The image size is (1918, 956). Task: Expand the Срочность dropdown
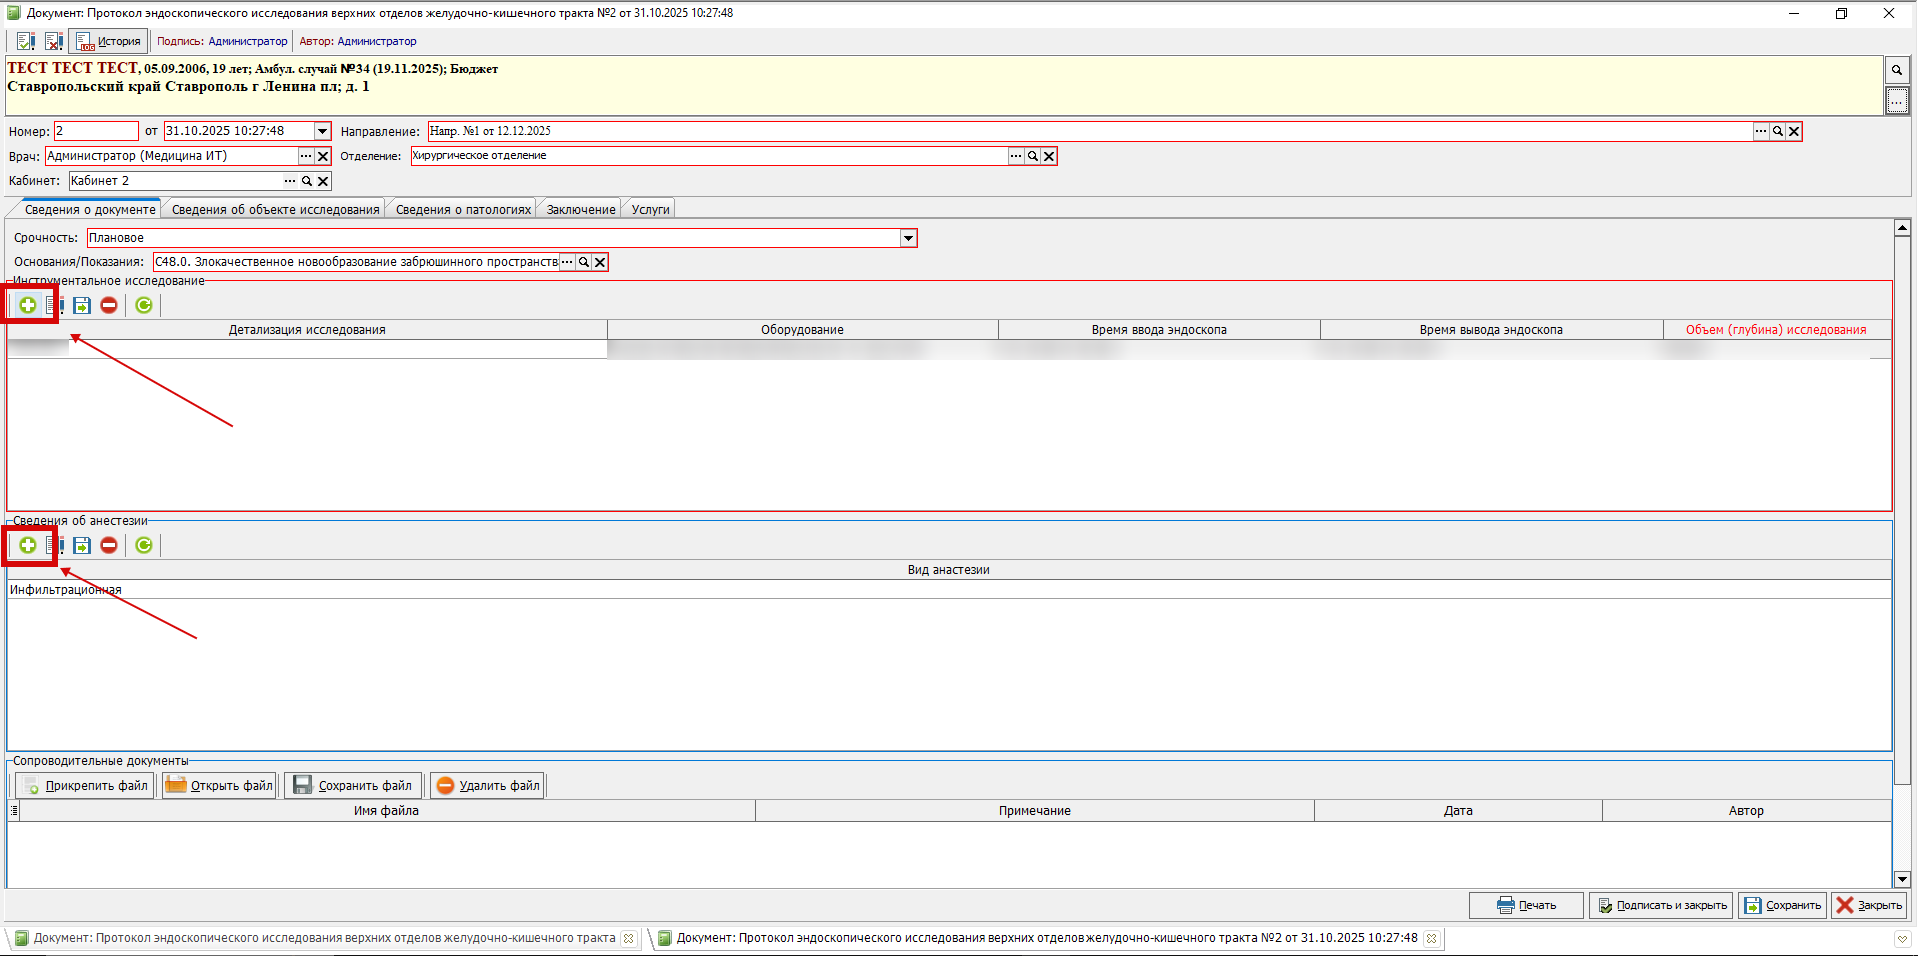click(908, 238)
